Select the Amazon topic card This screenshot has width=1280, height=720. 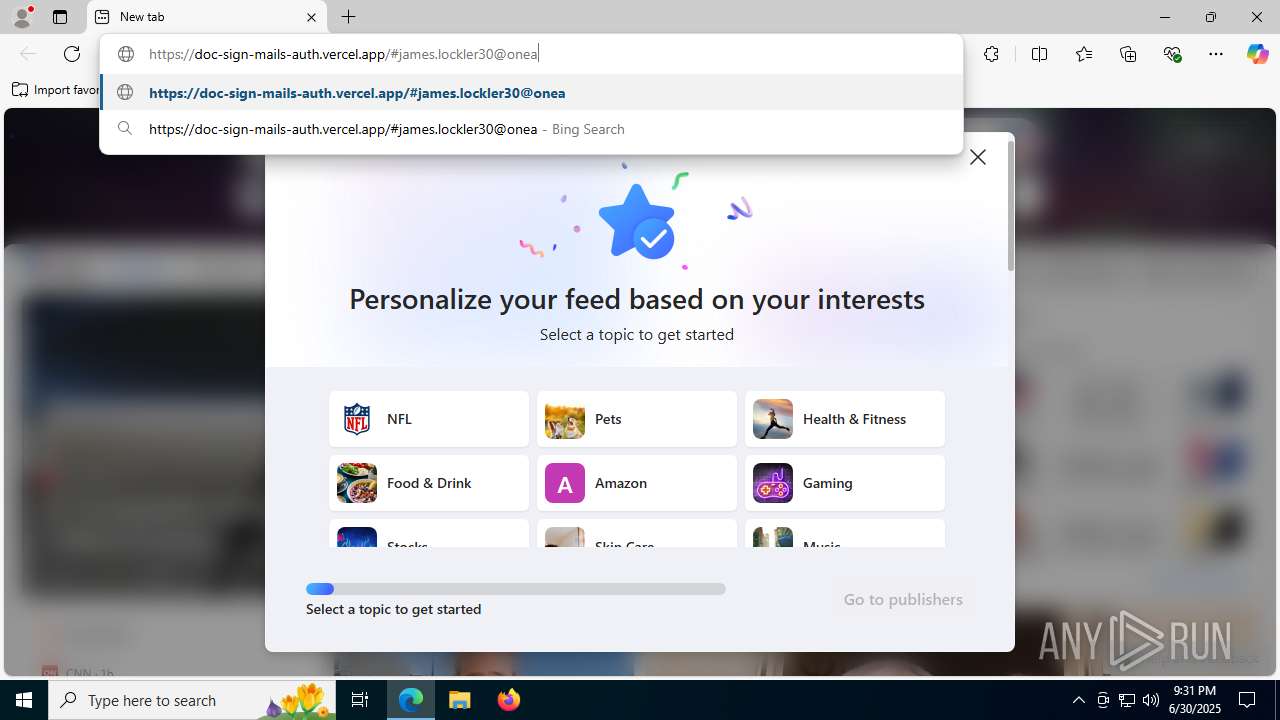click(637, 483)
